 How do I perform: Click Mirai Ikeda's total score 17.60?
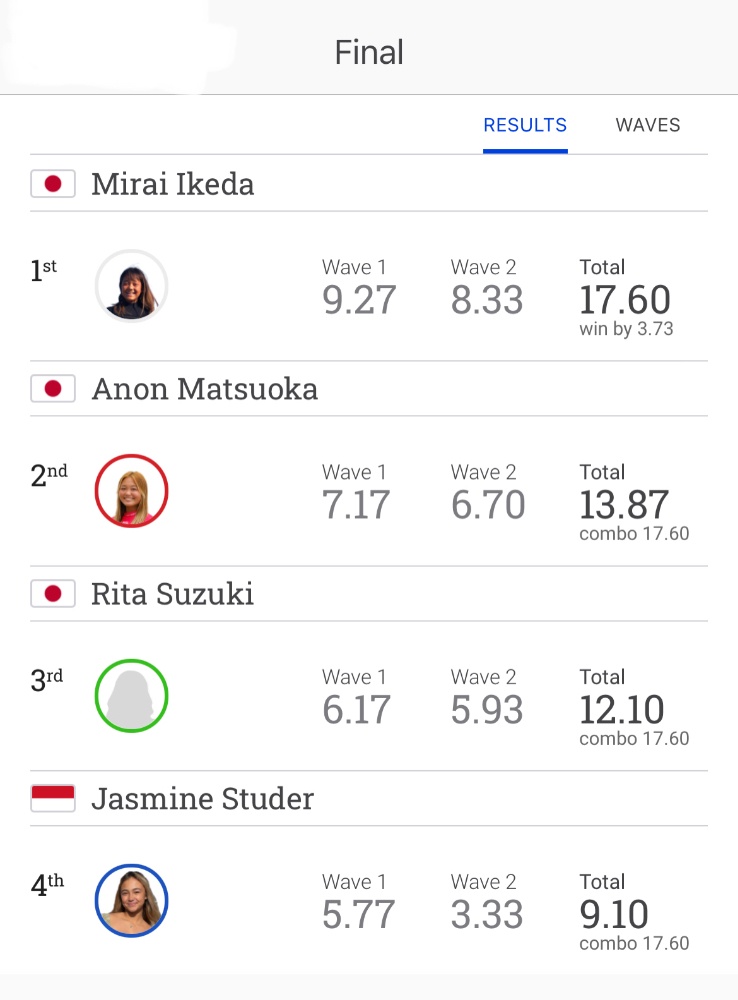[625, 300]
